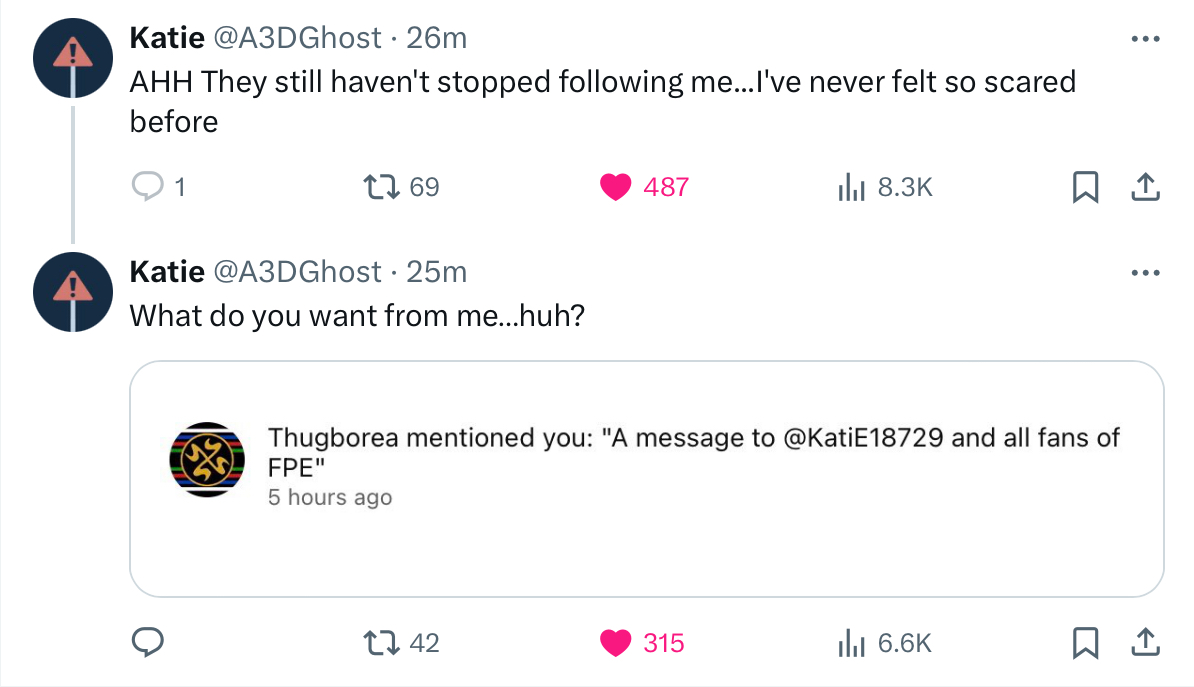
Task: Share the first tweet by Katie
Action: tap(1144, 186)
